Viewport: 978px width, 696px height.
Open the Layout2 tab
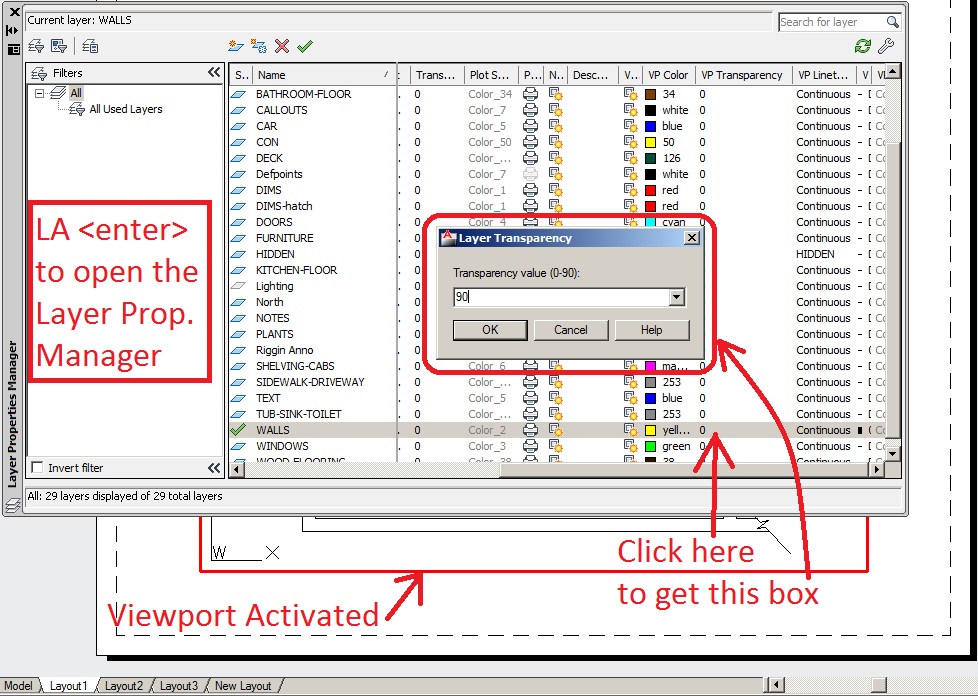click(124, 686)
